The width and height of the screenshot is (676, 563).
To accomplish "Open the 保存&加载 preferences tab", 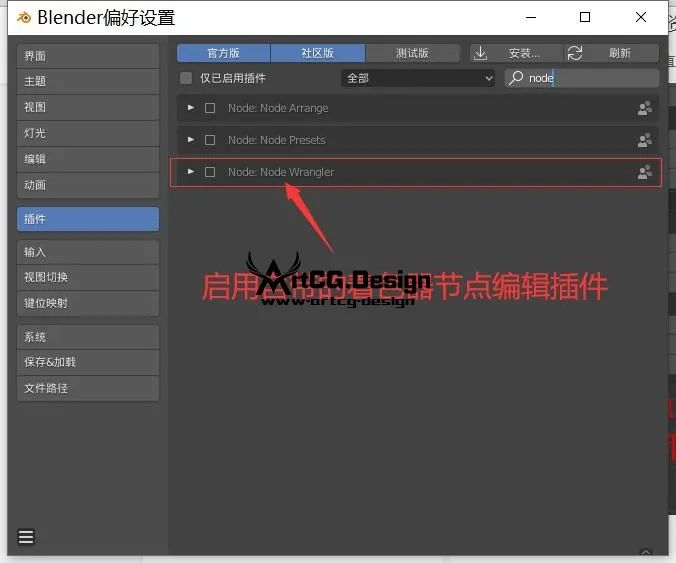I will (x=88, y=362).
